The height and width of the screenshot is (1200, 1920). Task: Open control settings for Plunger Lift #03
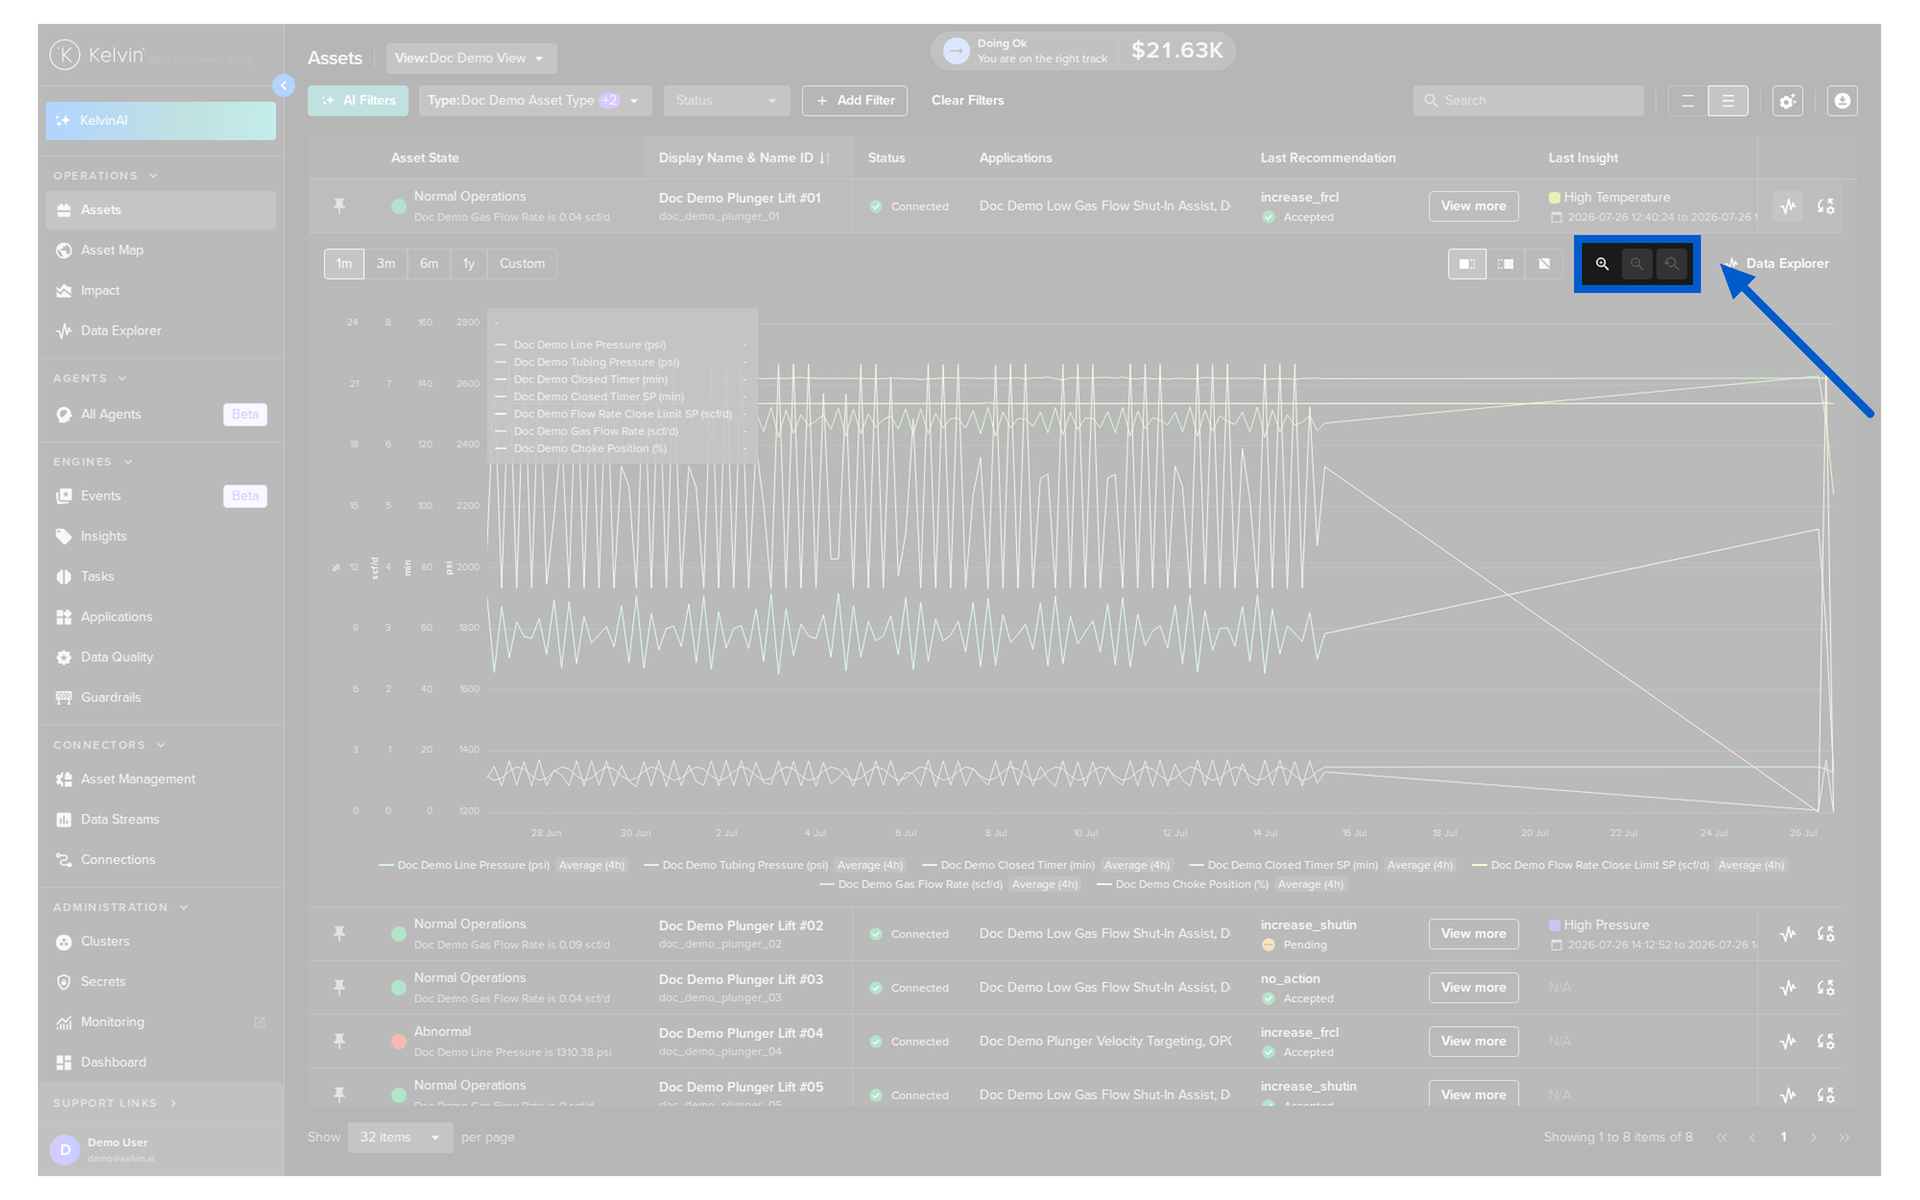pos(1825,988)
